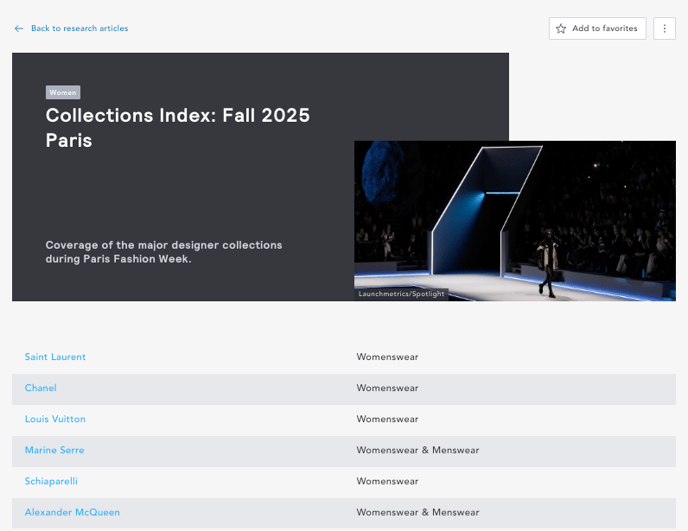Image resolution: width=688 pixels, height=531 pixels.
Task: Click the Coverage of the major designer collections text
Action: [x=164, y=252]
